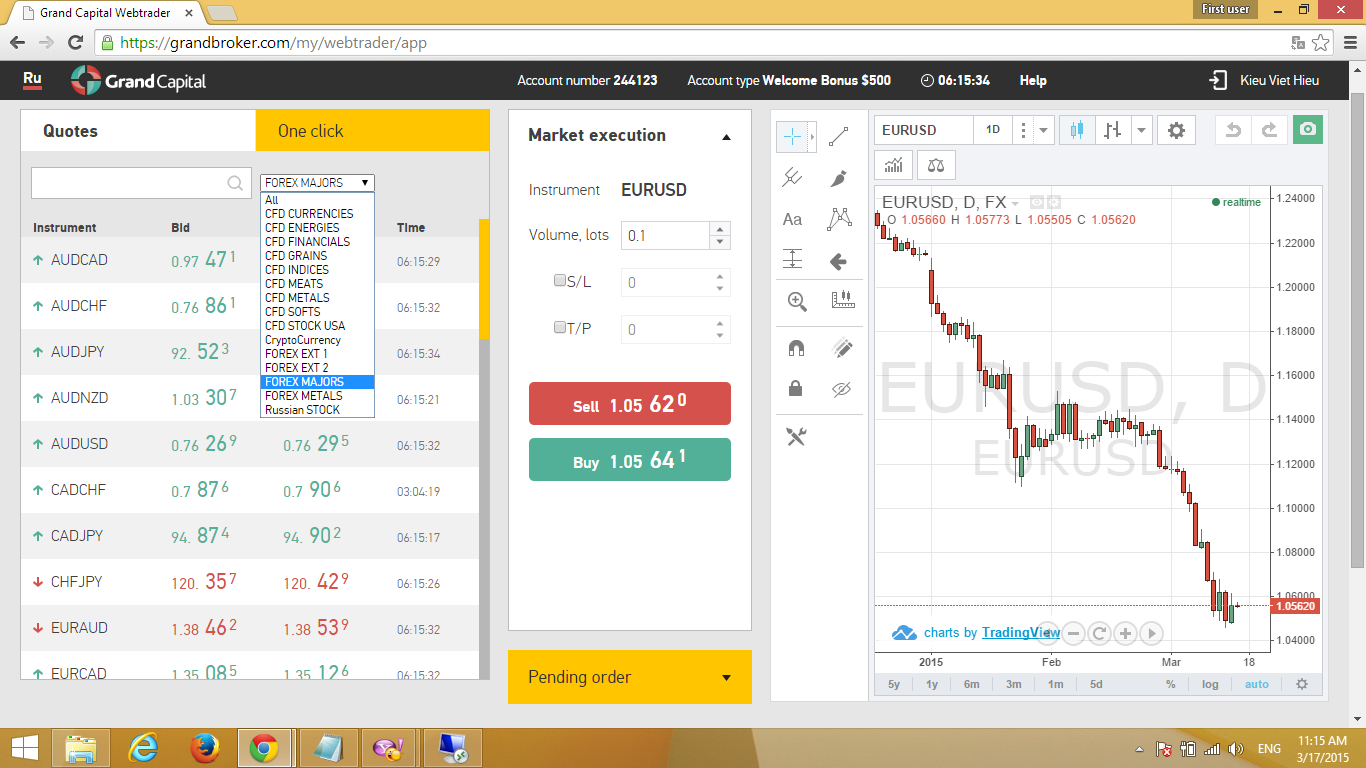Select the Aa text annotation tool
Viewport: 1366px width, 768px height.
792,219
